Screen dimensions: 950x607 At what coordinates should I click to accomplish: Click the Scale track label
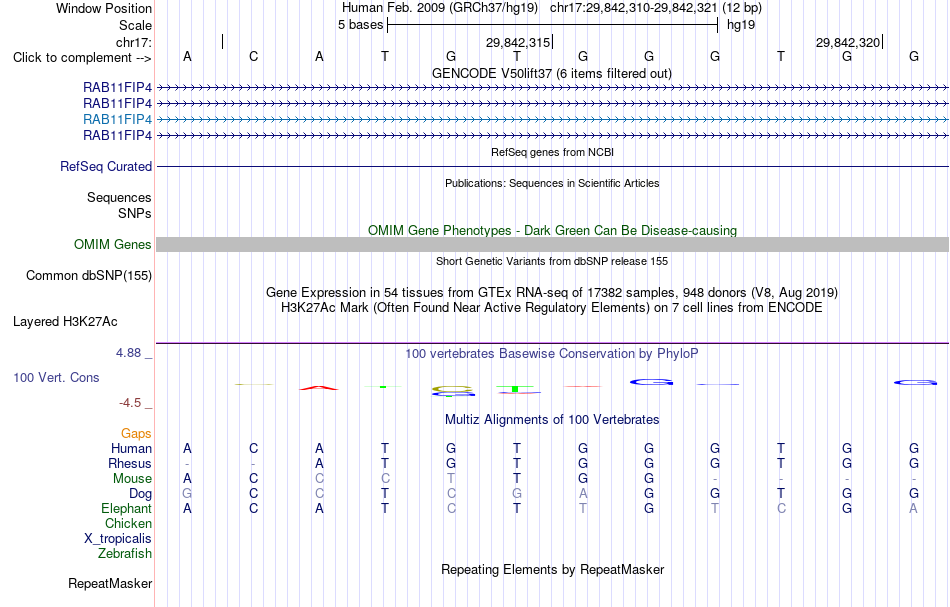pyautogui.click(x=135, y=25)
